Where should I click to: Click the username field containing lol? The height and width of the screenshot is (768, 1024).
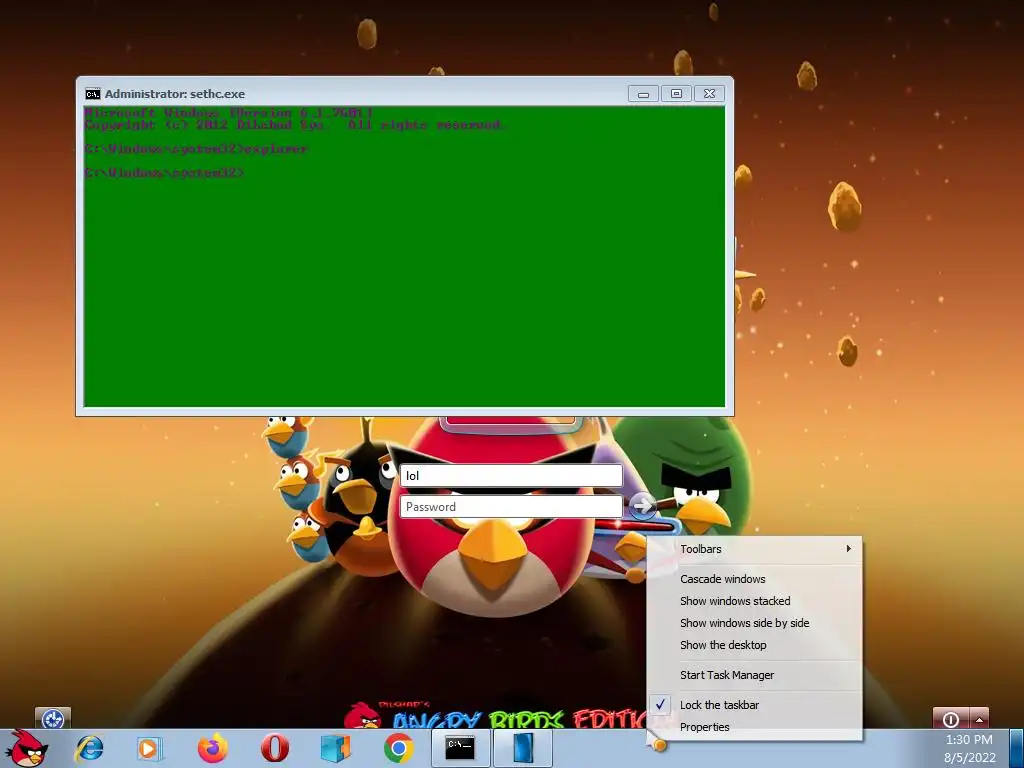511,475
